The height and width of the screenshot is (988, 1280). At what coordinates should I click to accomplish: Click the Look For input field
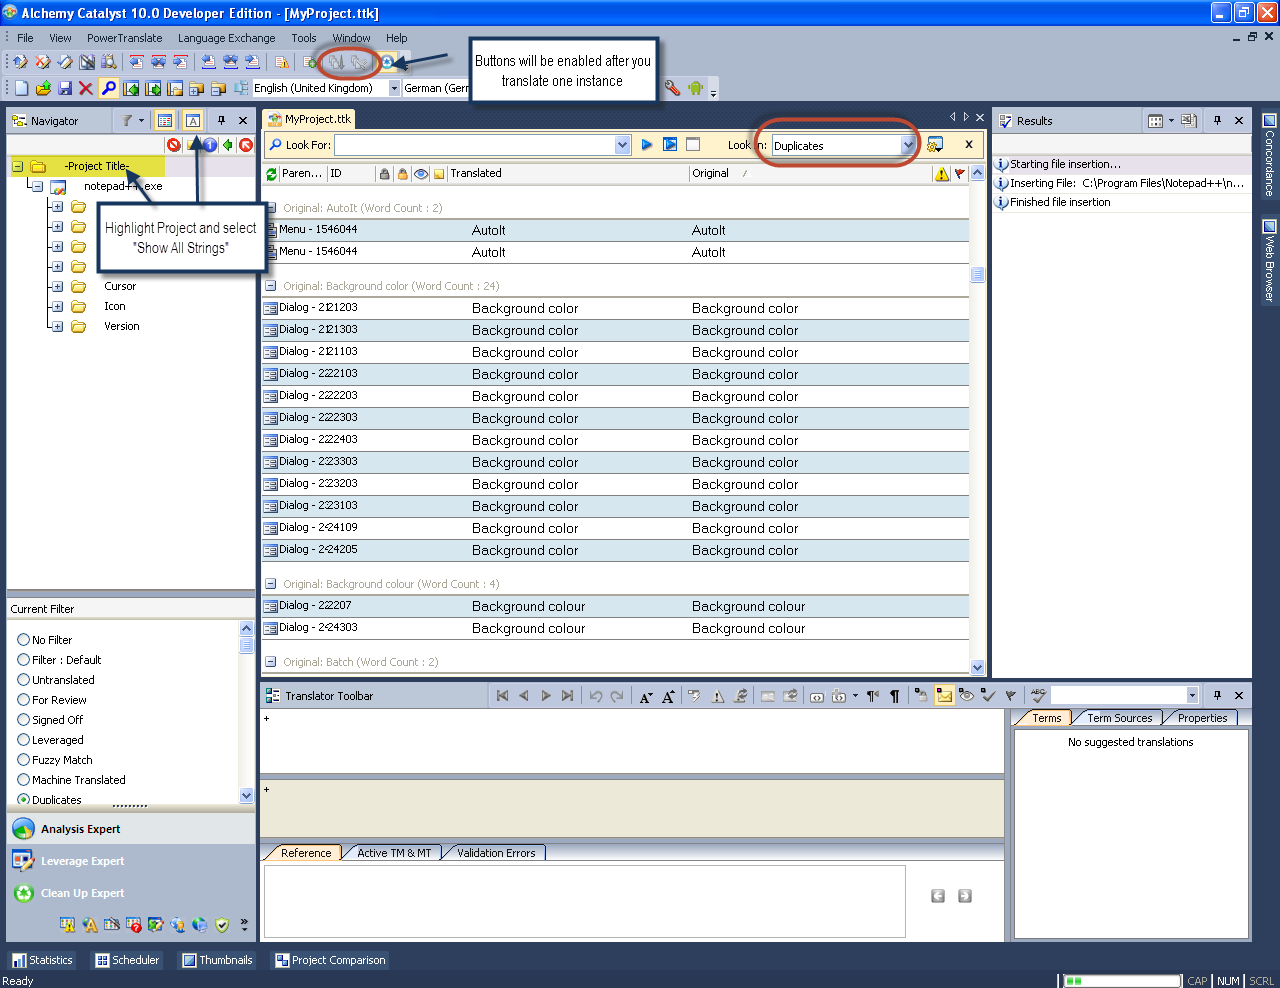coord(475,145)
